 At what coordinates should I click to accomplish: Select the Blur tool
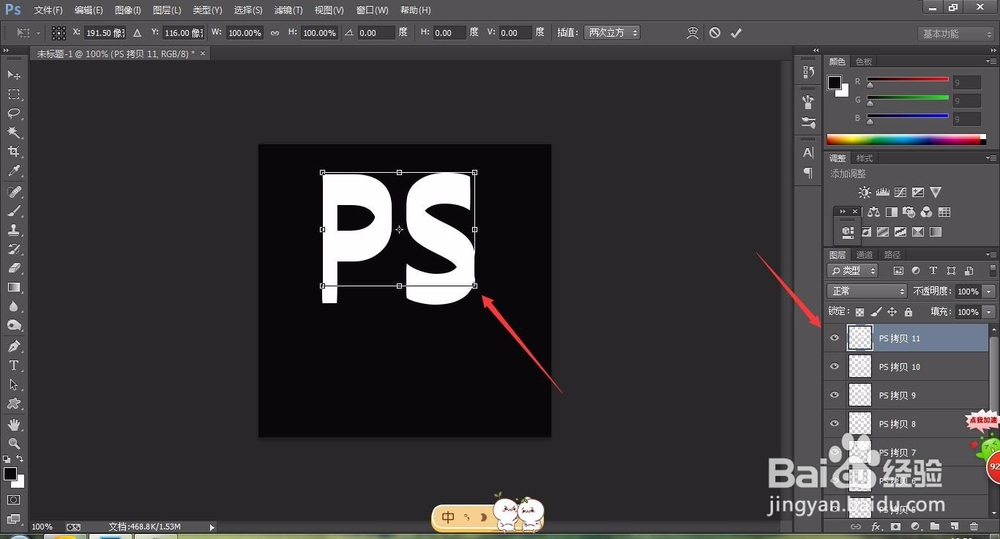[x=13, y=306]
